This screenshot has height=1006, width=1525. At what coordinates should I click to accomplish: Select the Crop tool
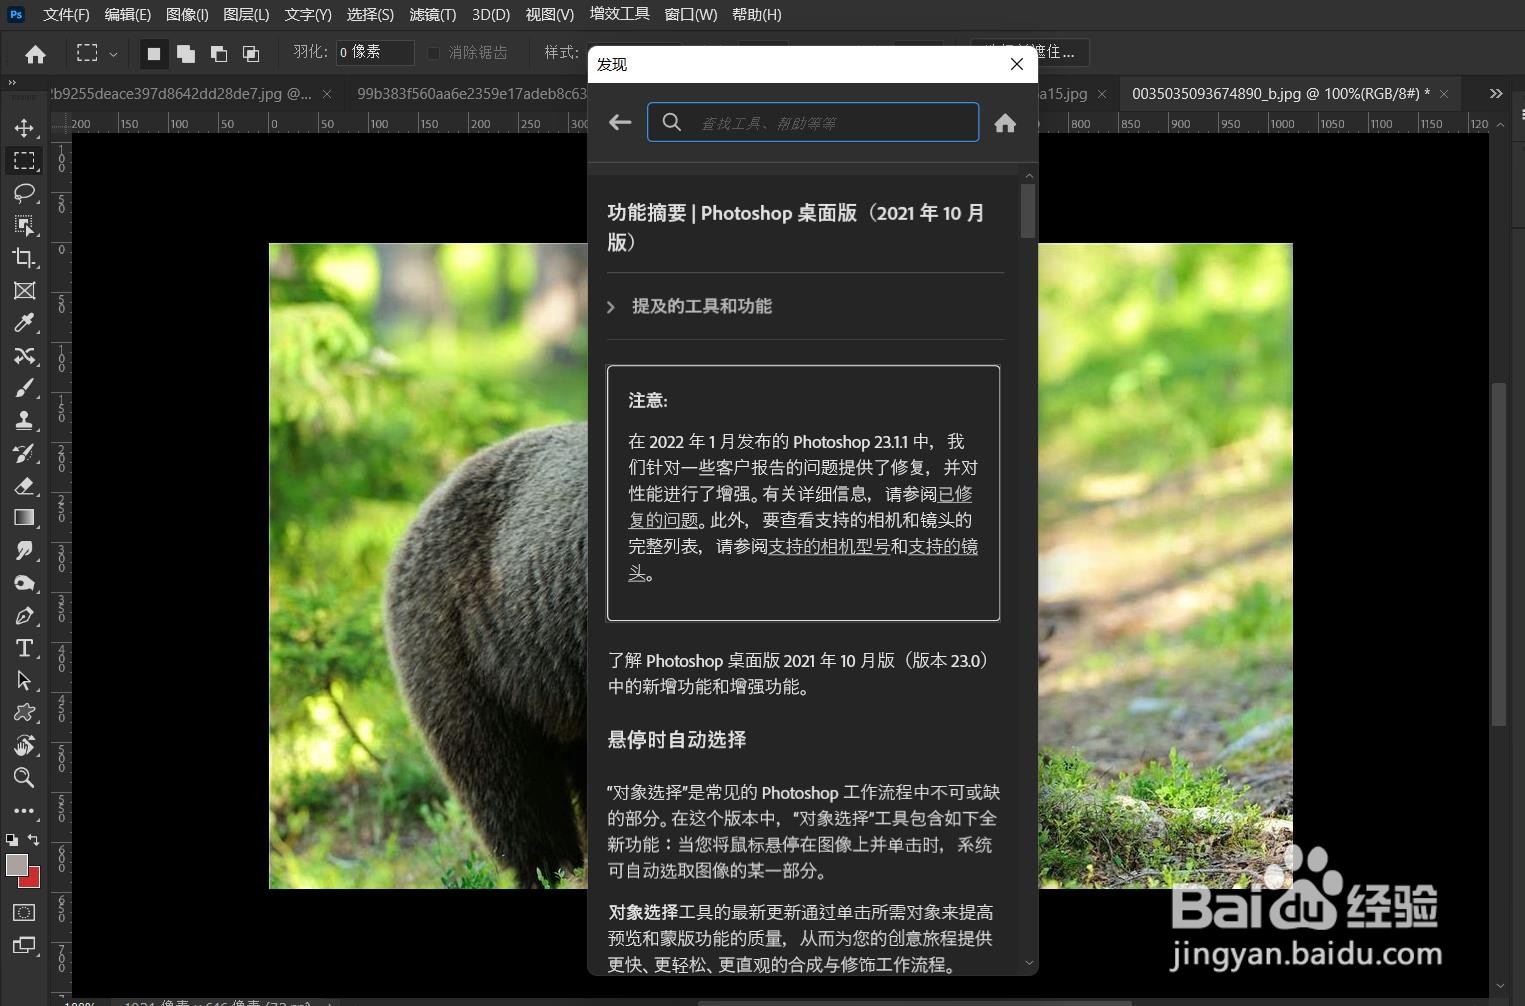pyautogui.click(x=24, y=258)
